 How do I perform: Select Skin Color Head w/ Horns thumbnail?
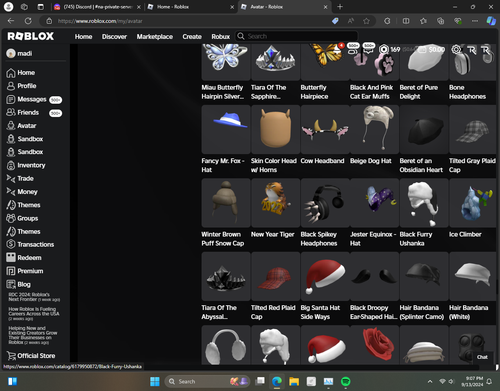[x=275, y=129]
